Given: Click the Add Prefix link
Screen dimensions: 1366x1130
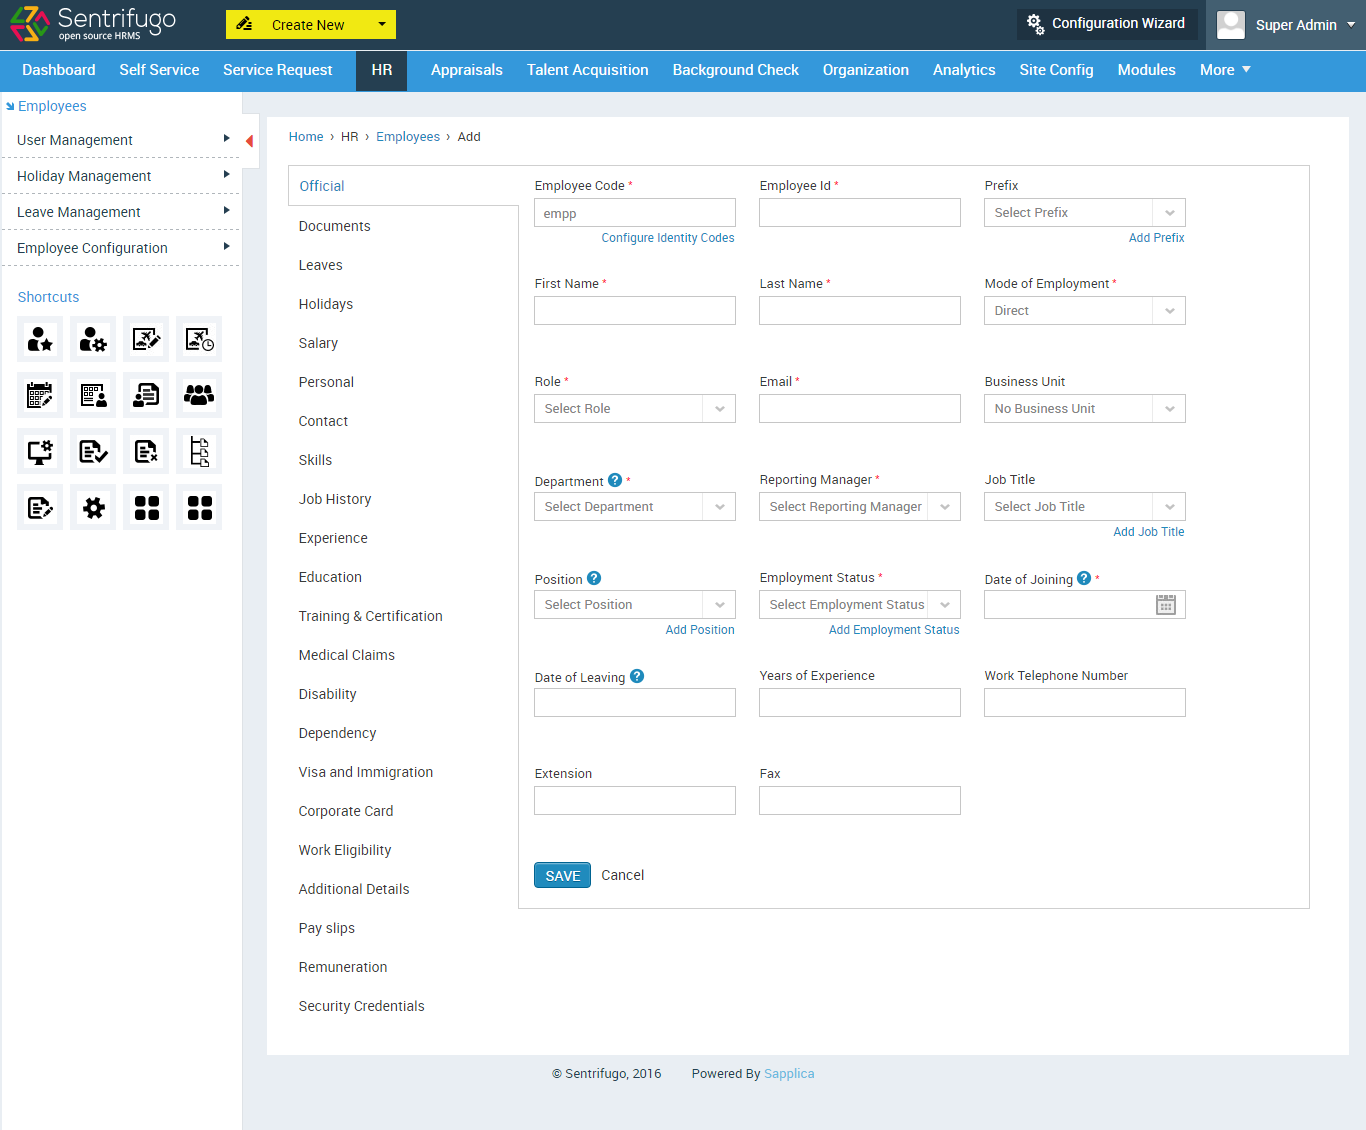Looking at the screenshot, I should coord(1156,238).
